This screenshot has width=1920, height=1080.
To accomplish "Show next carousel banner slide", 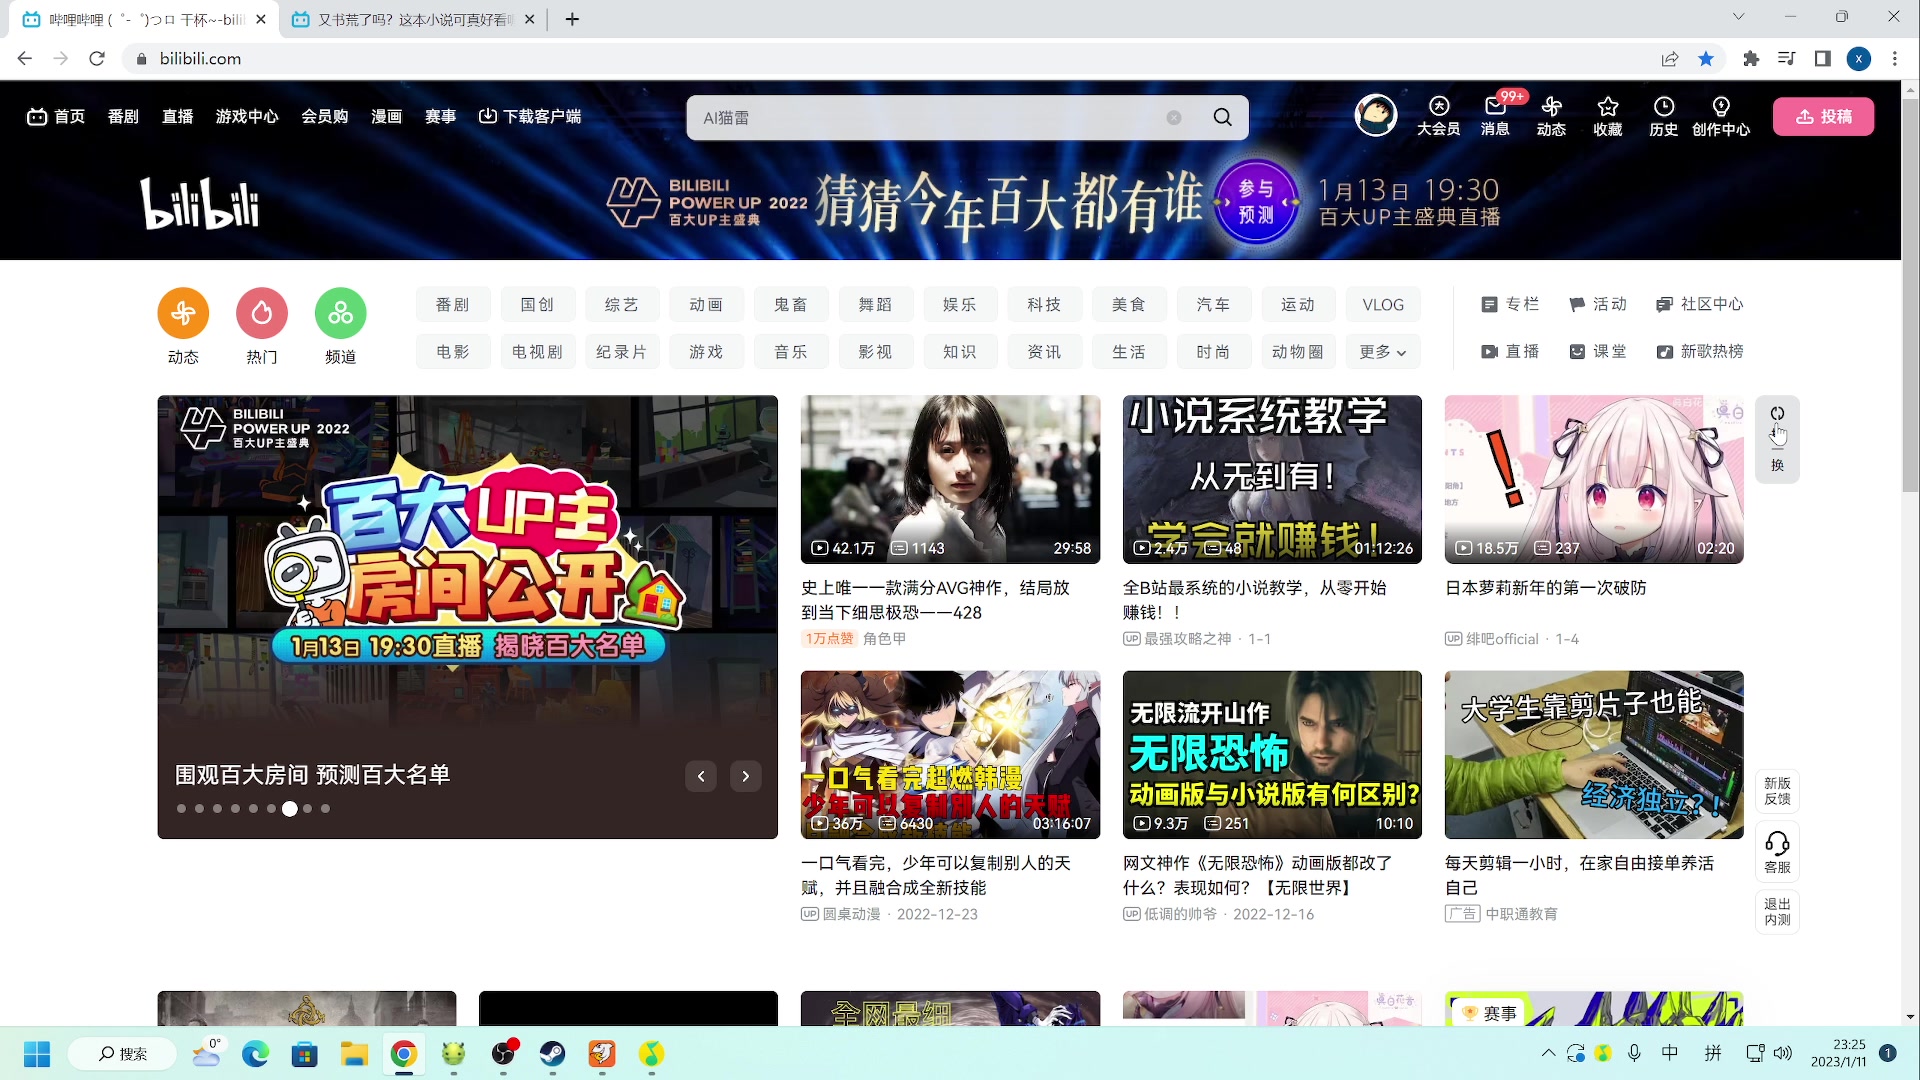I will point(745,776).
